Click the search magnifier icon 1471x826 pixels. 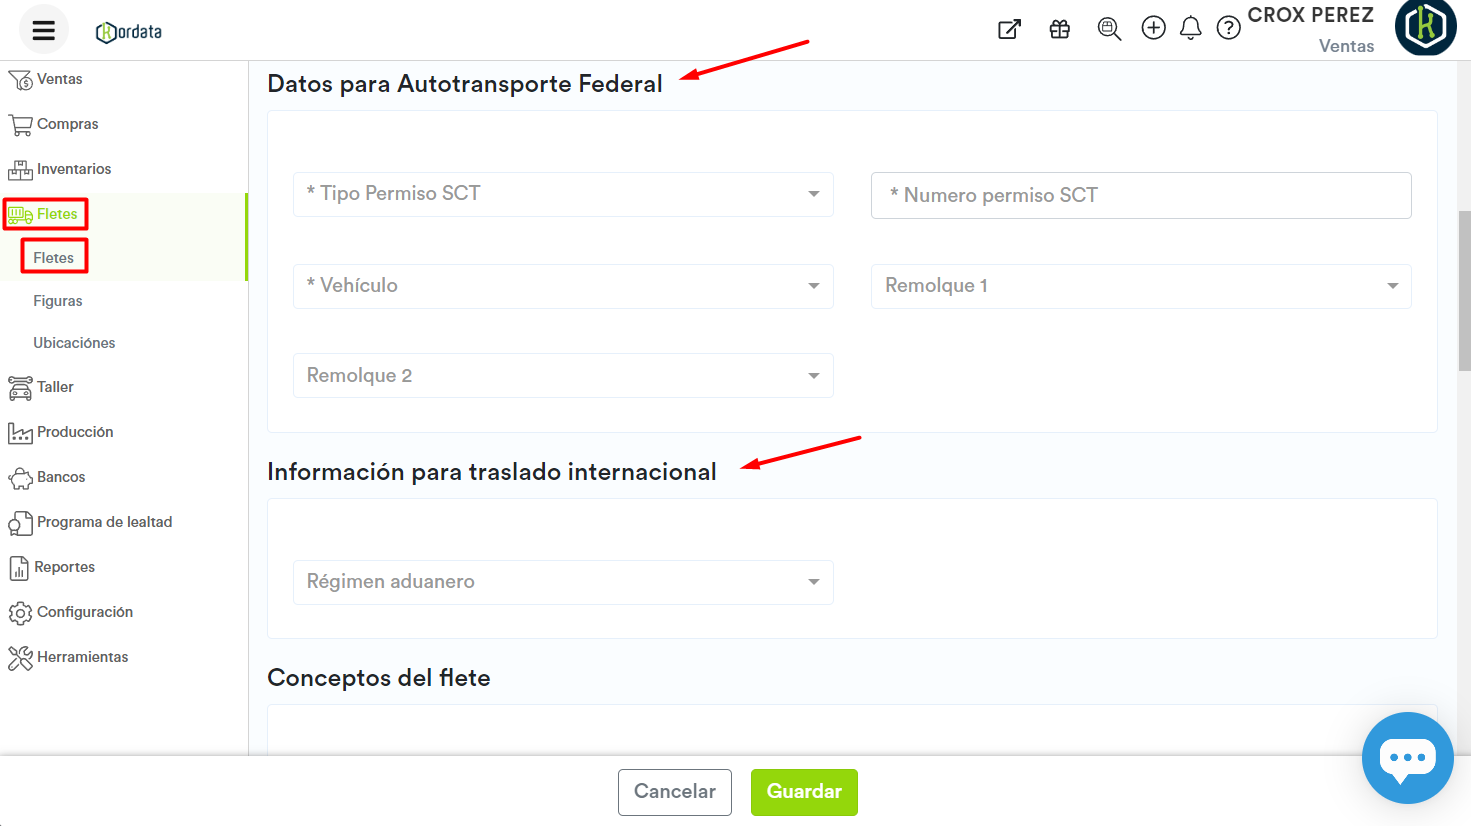[x=1109, y=29]
